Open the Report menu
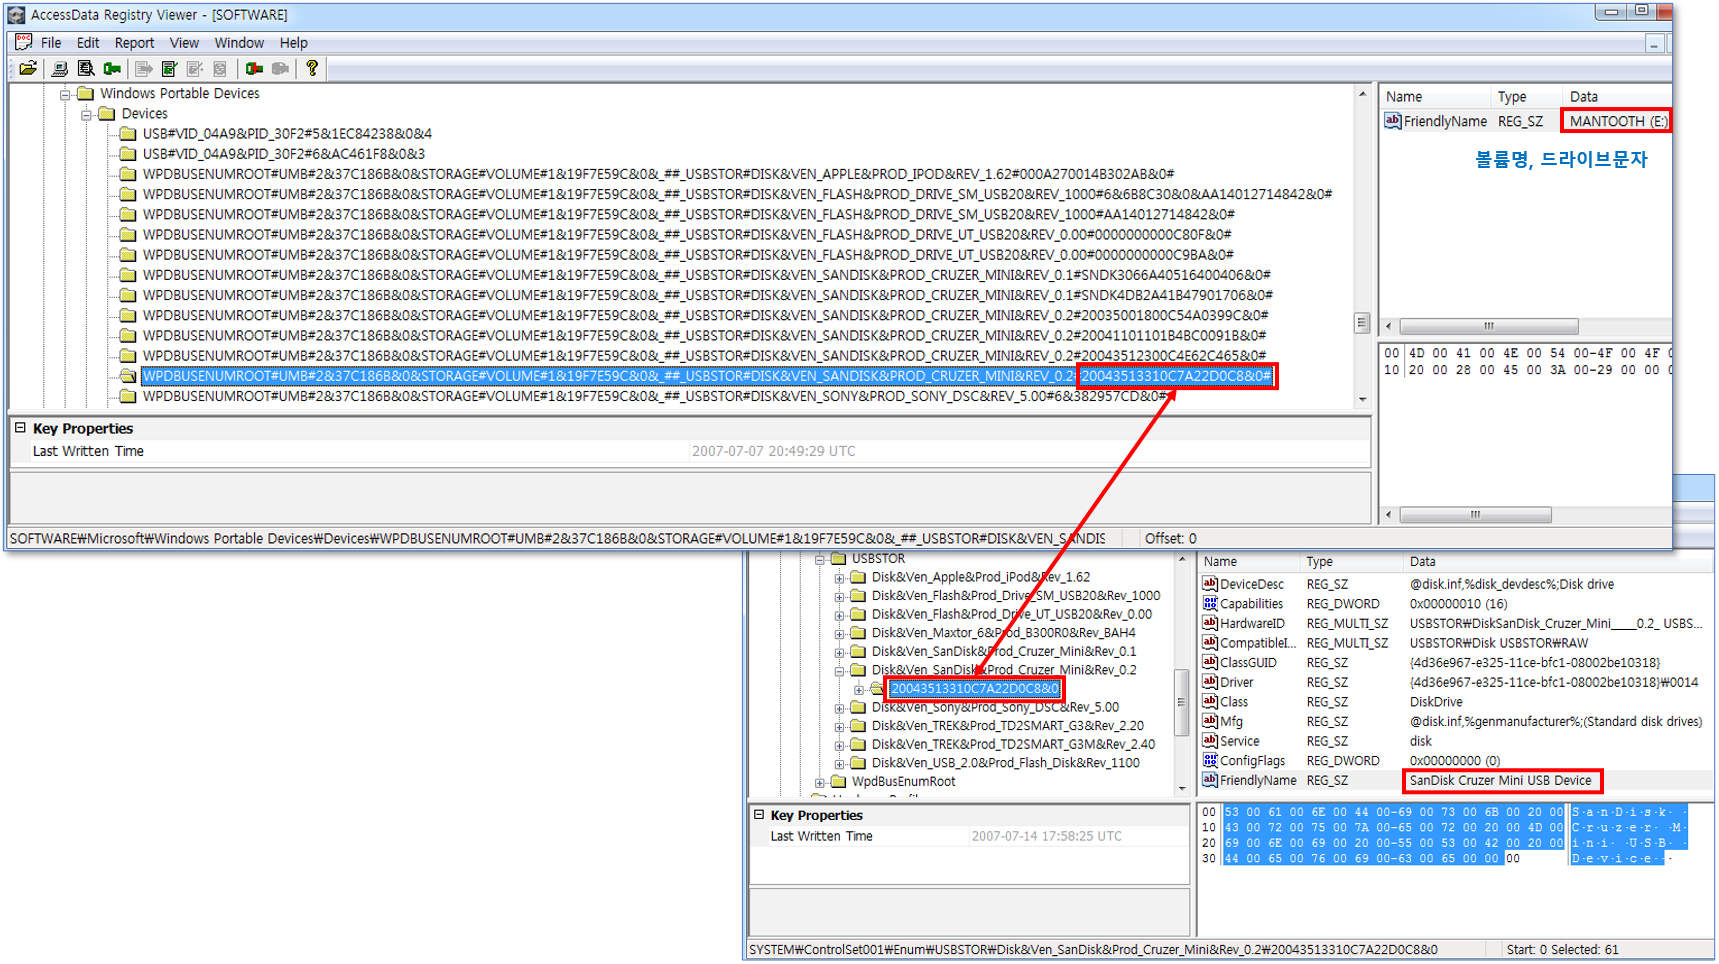Image resolution: width=1719 pixels, height=964 pixels. click(134, 43)
